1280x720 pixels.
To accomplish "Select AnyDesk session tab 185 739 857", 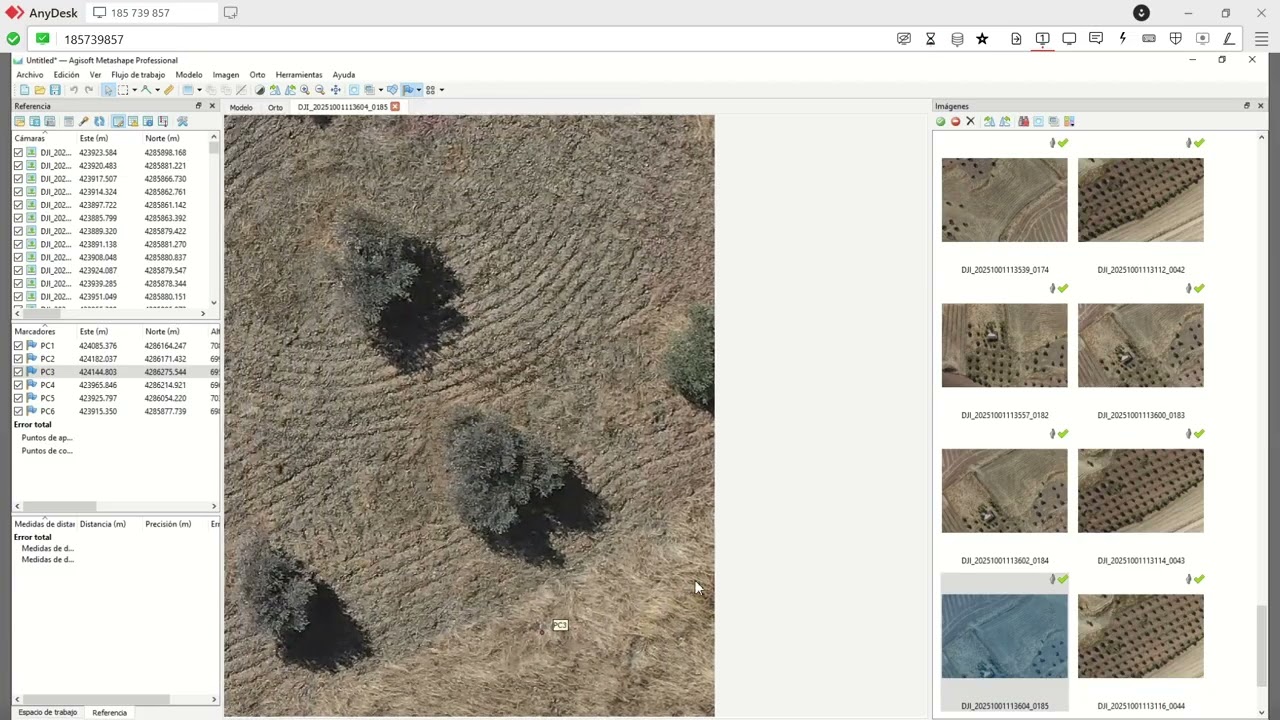I will click(152, 13).
